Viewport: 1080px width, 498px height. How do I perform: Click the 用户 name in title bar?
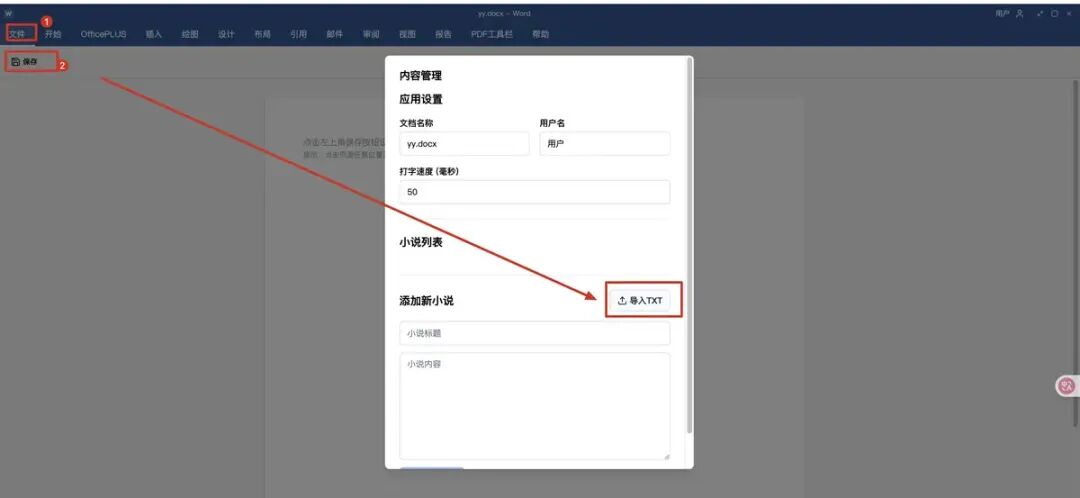pyautogui.click(x=1002, y=13)
